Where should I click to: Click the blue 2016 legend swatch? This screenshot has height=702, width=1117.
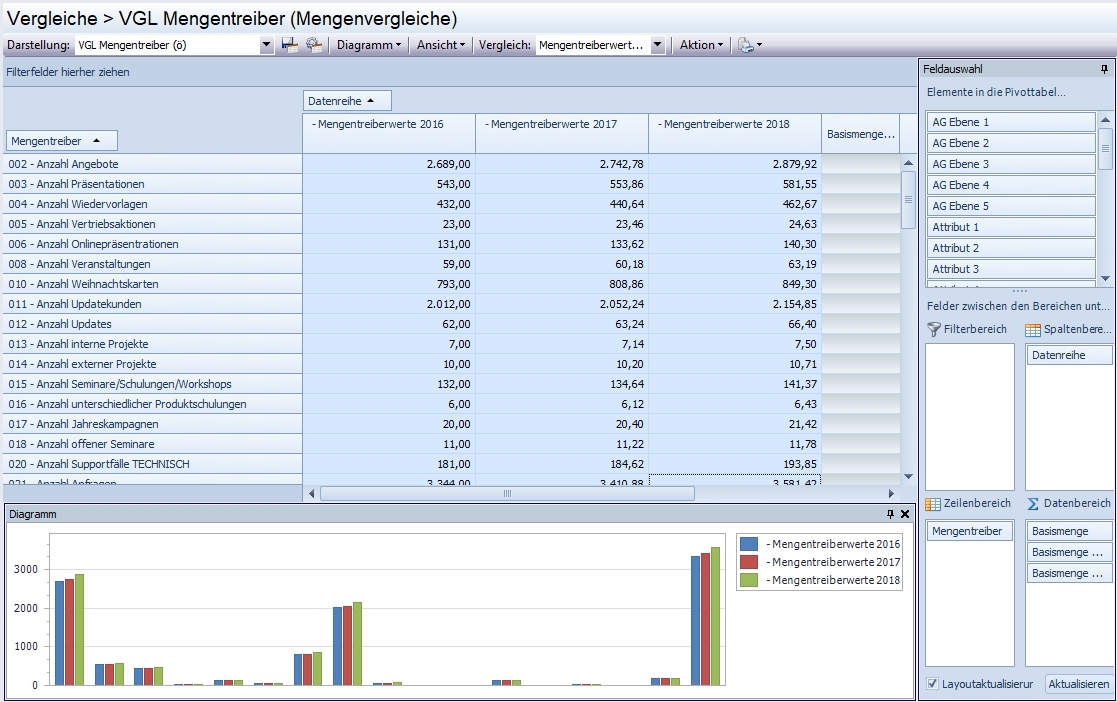[751, 543]
